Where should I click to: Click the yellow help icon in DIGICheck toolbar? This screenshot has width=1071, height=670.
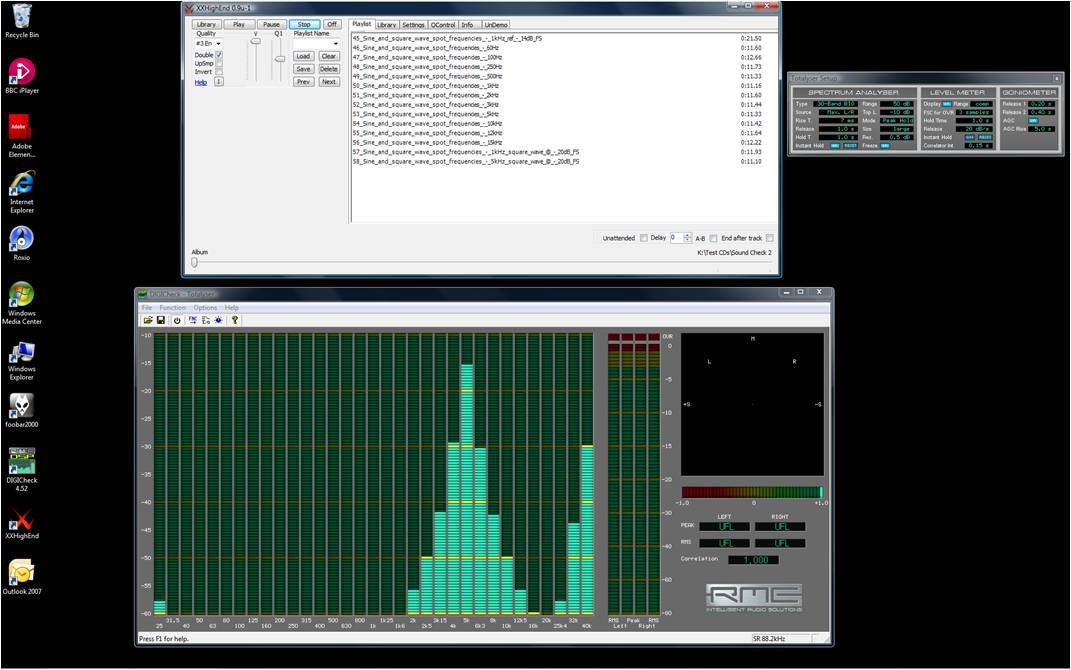235,320
